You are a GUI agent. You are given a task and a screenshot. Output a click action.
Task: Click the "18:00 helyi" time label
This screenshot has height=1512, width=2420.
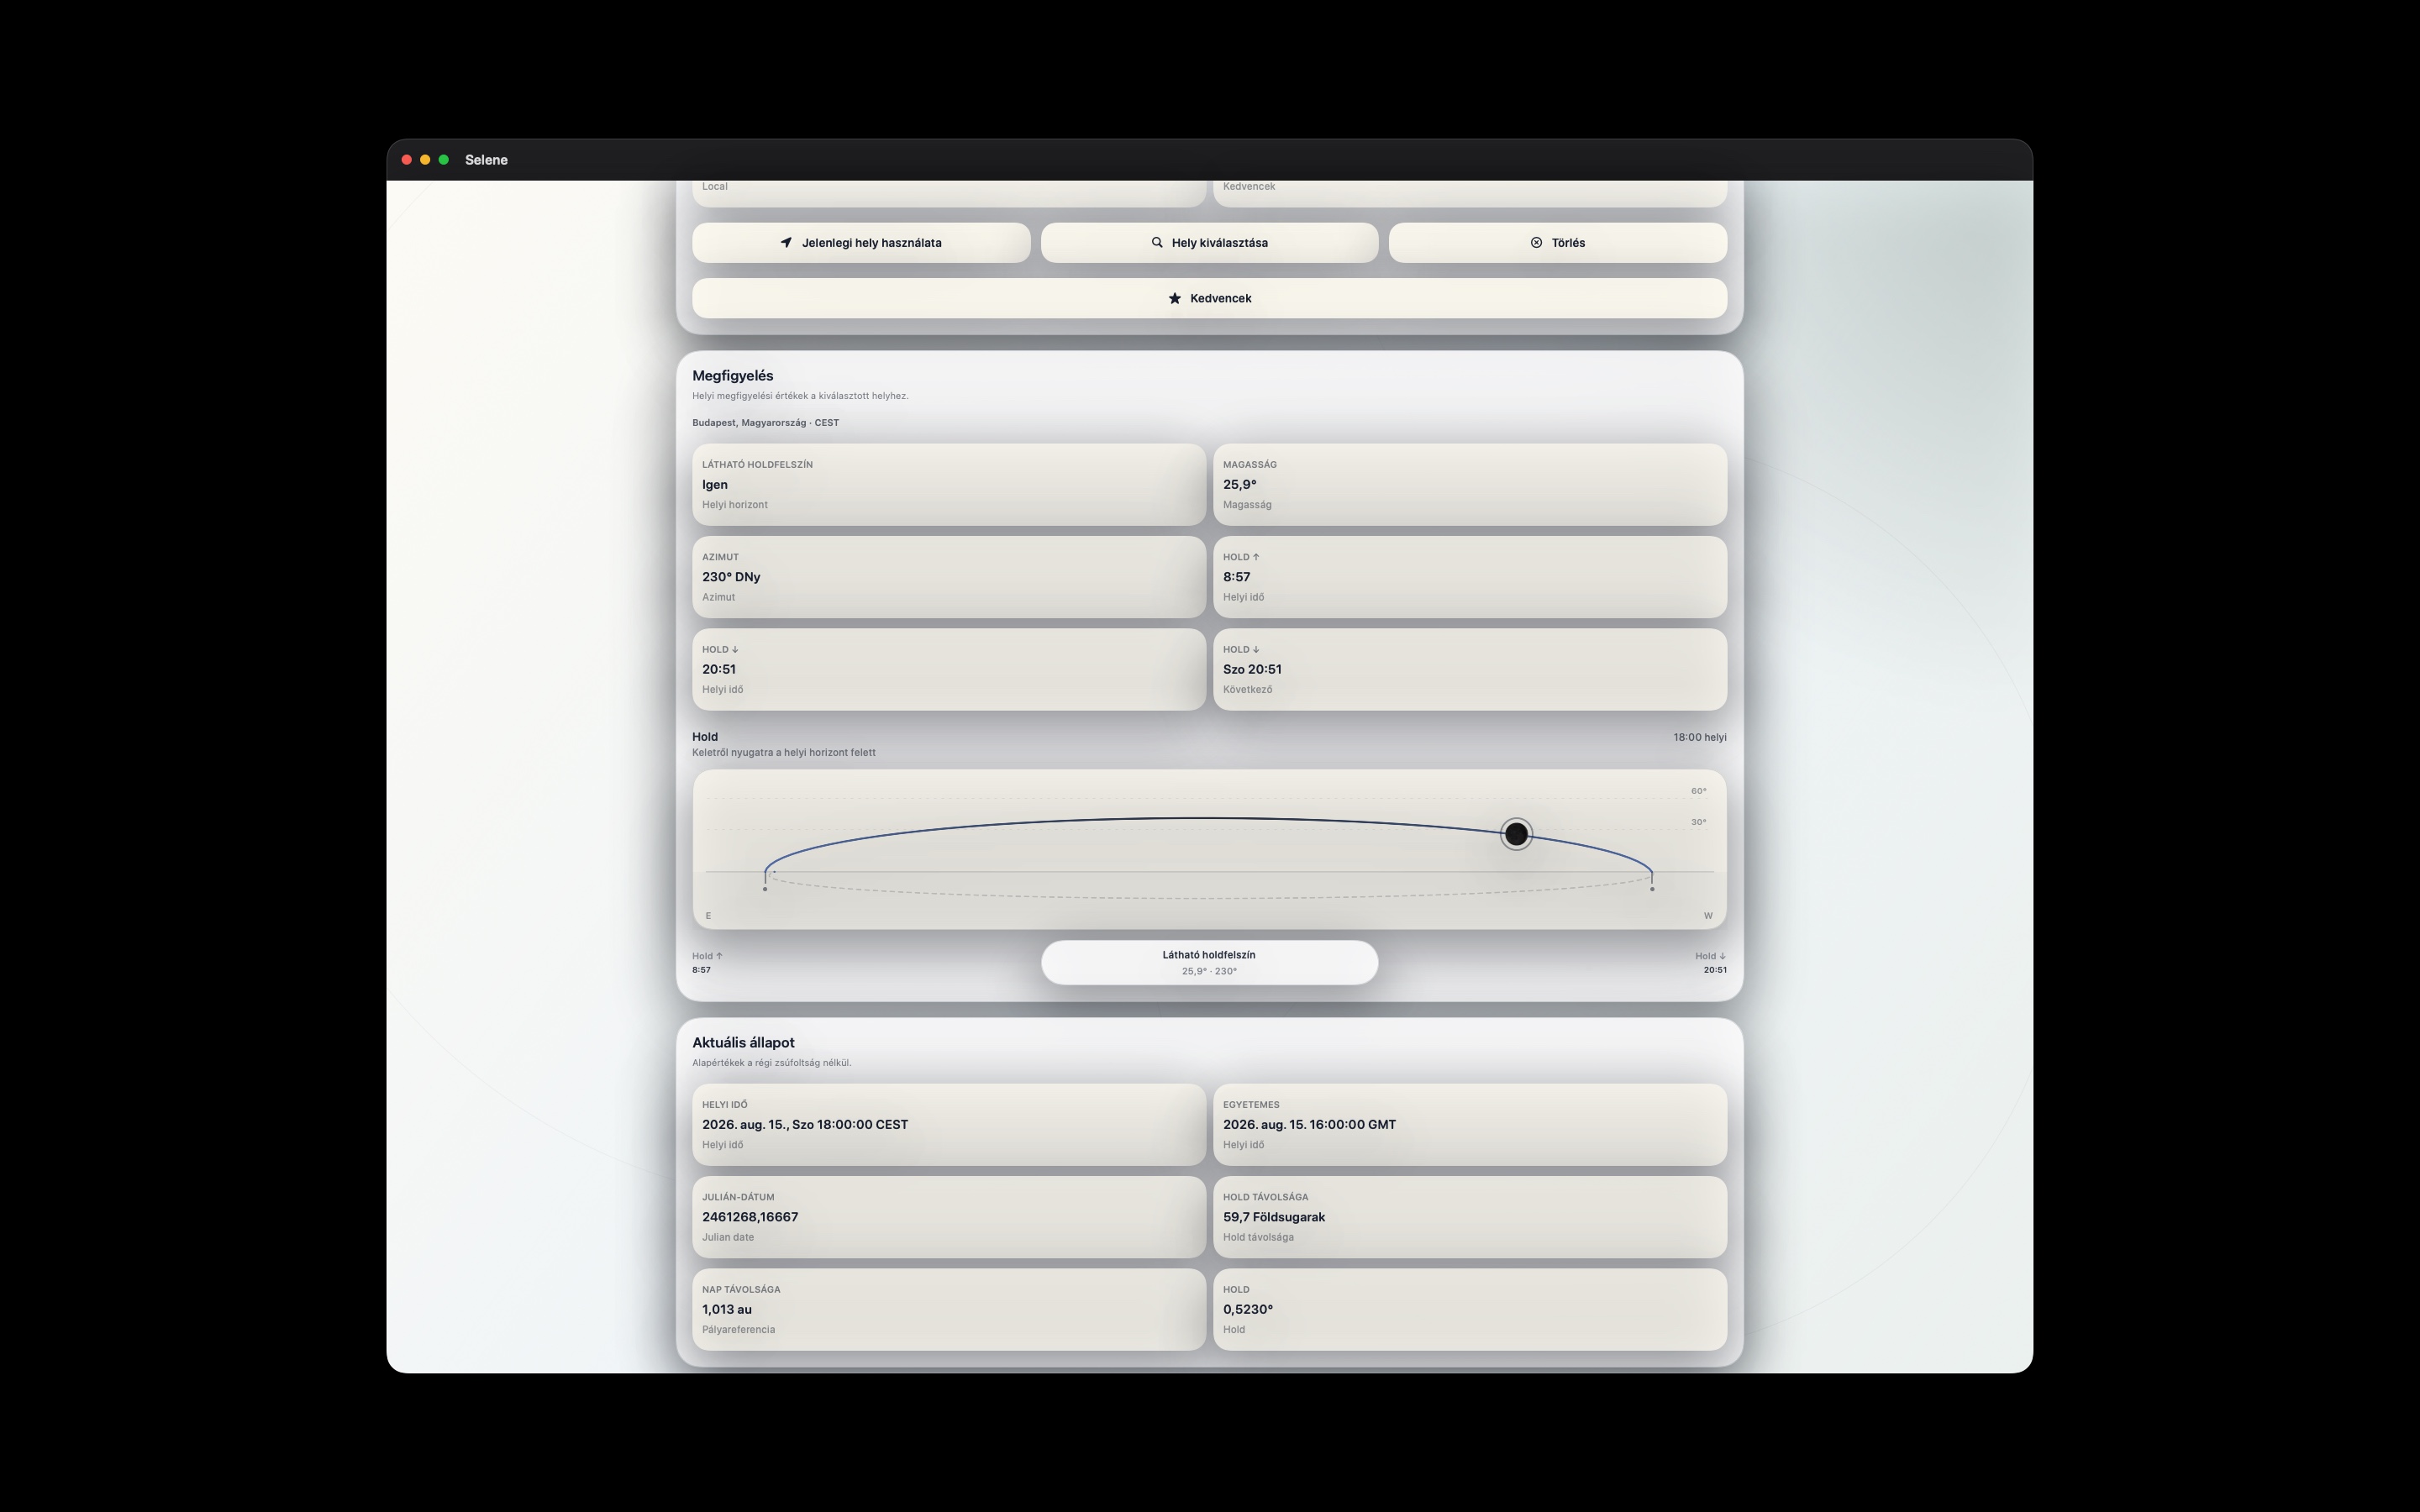pos(1700,738)
